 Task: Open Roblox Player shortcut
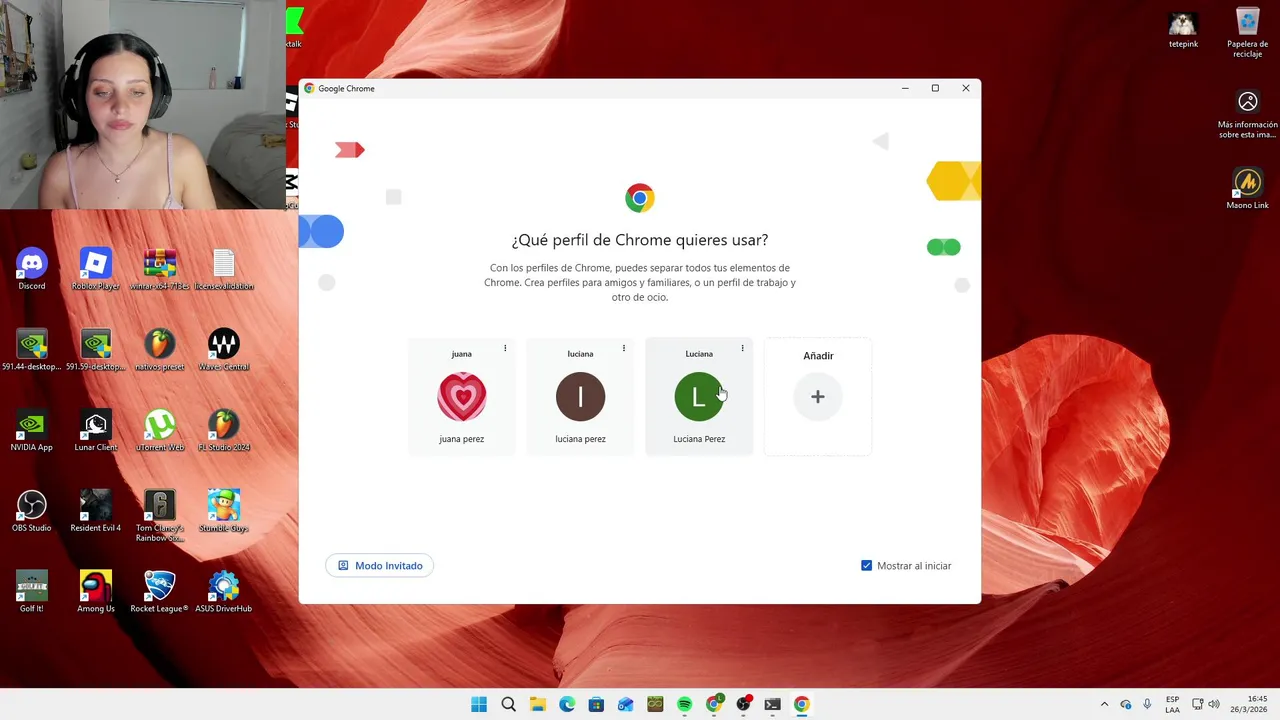click(x=96, y=270)
